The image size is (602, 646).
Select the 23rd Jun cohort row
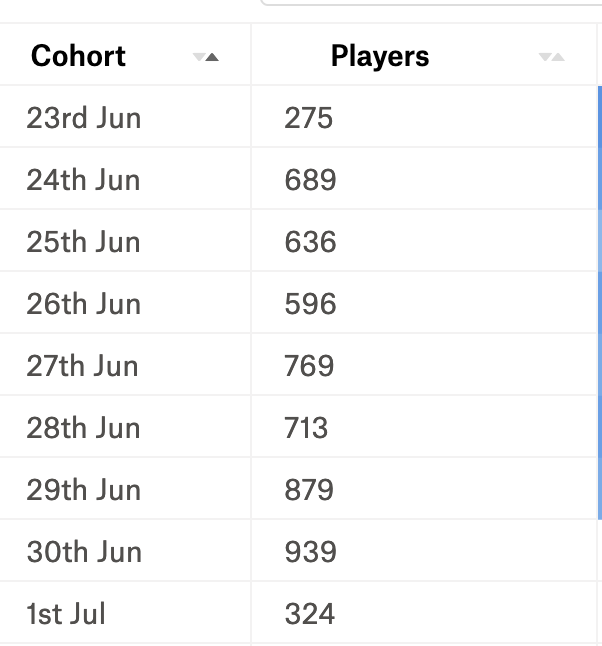tap(298, 117)
